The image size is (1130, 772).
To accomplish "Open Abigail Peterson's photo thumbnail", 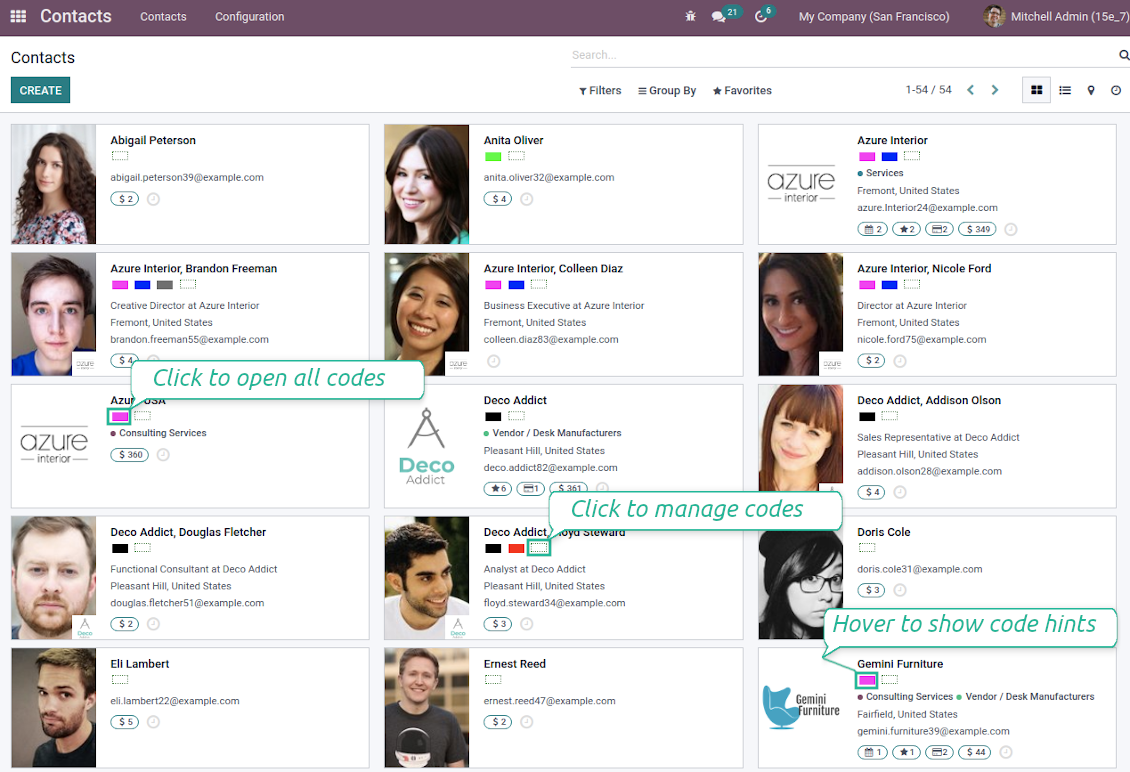I will click(x=53, y=184).
